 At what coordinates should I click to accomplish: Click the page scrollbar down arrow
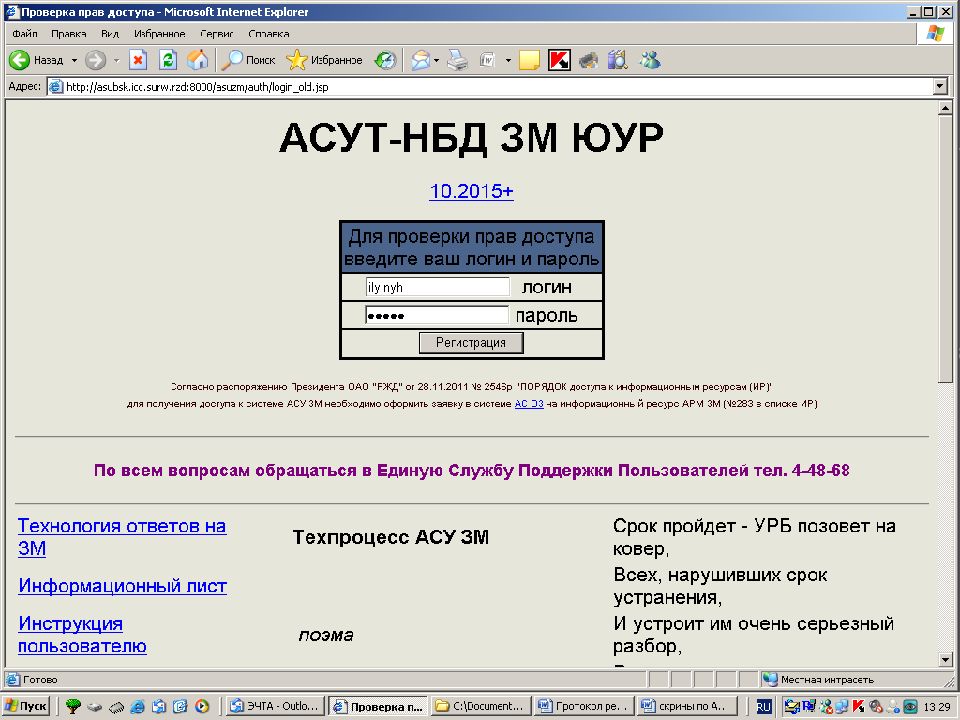pyautogui.click(x=945, y=659)
